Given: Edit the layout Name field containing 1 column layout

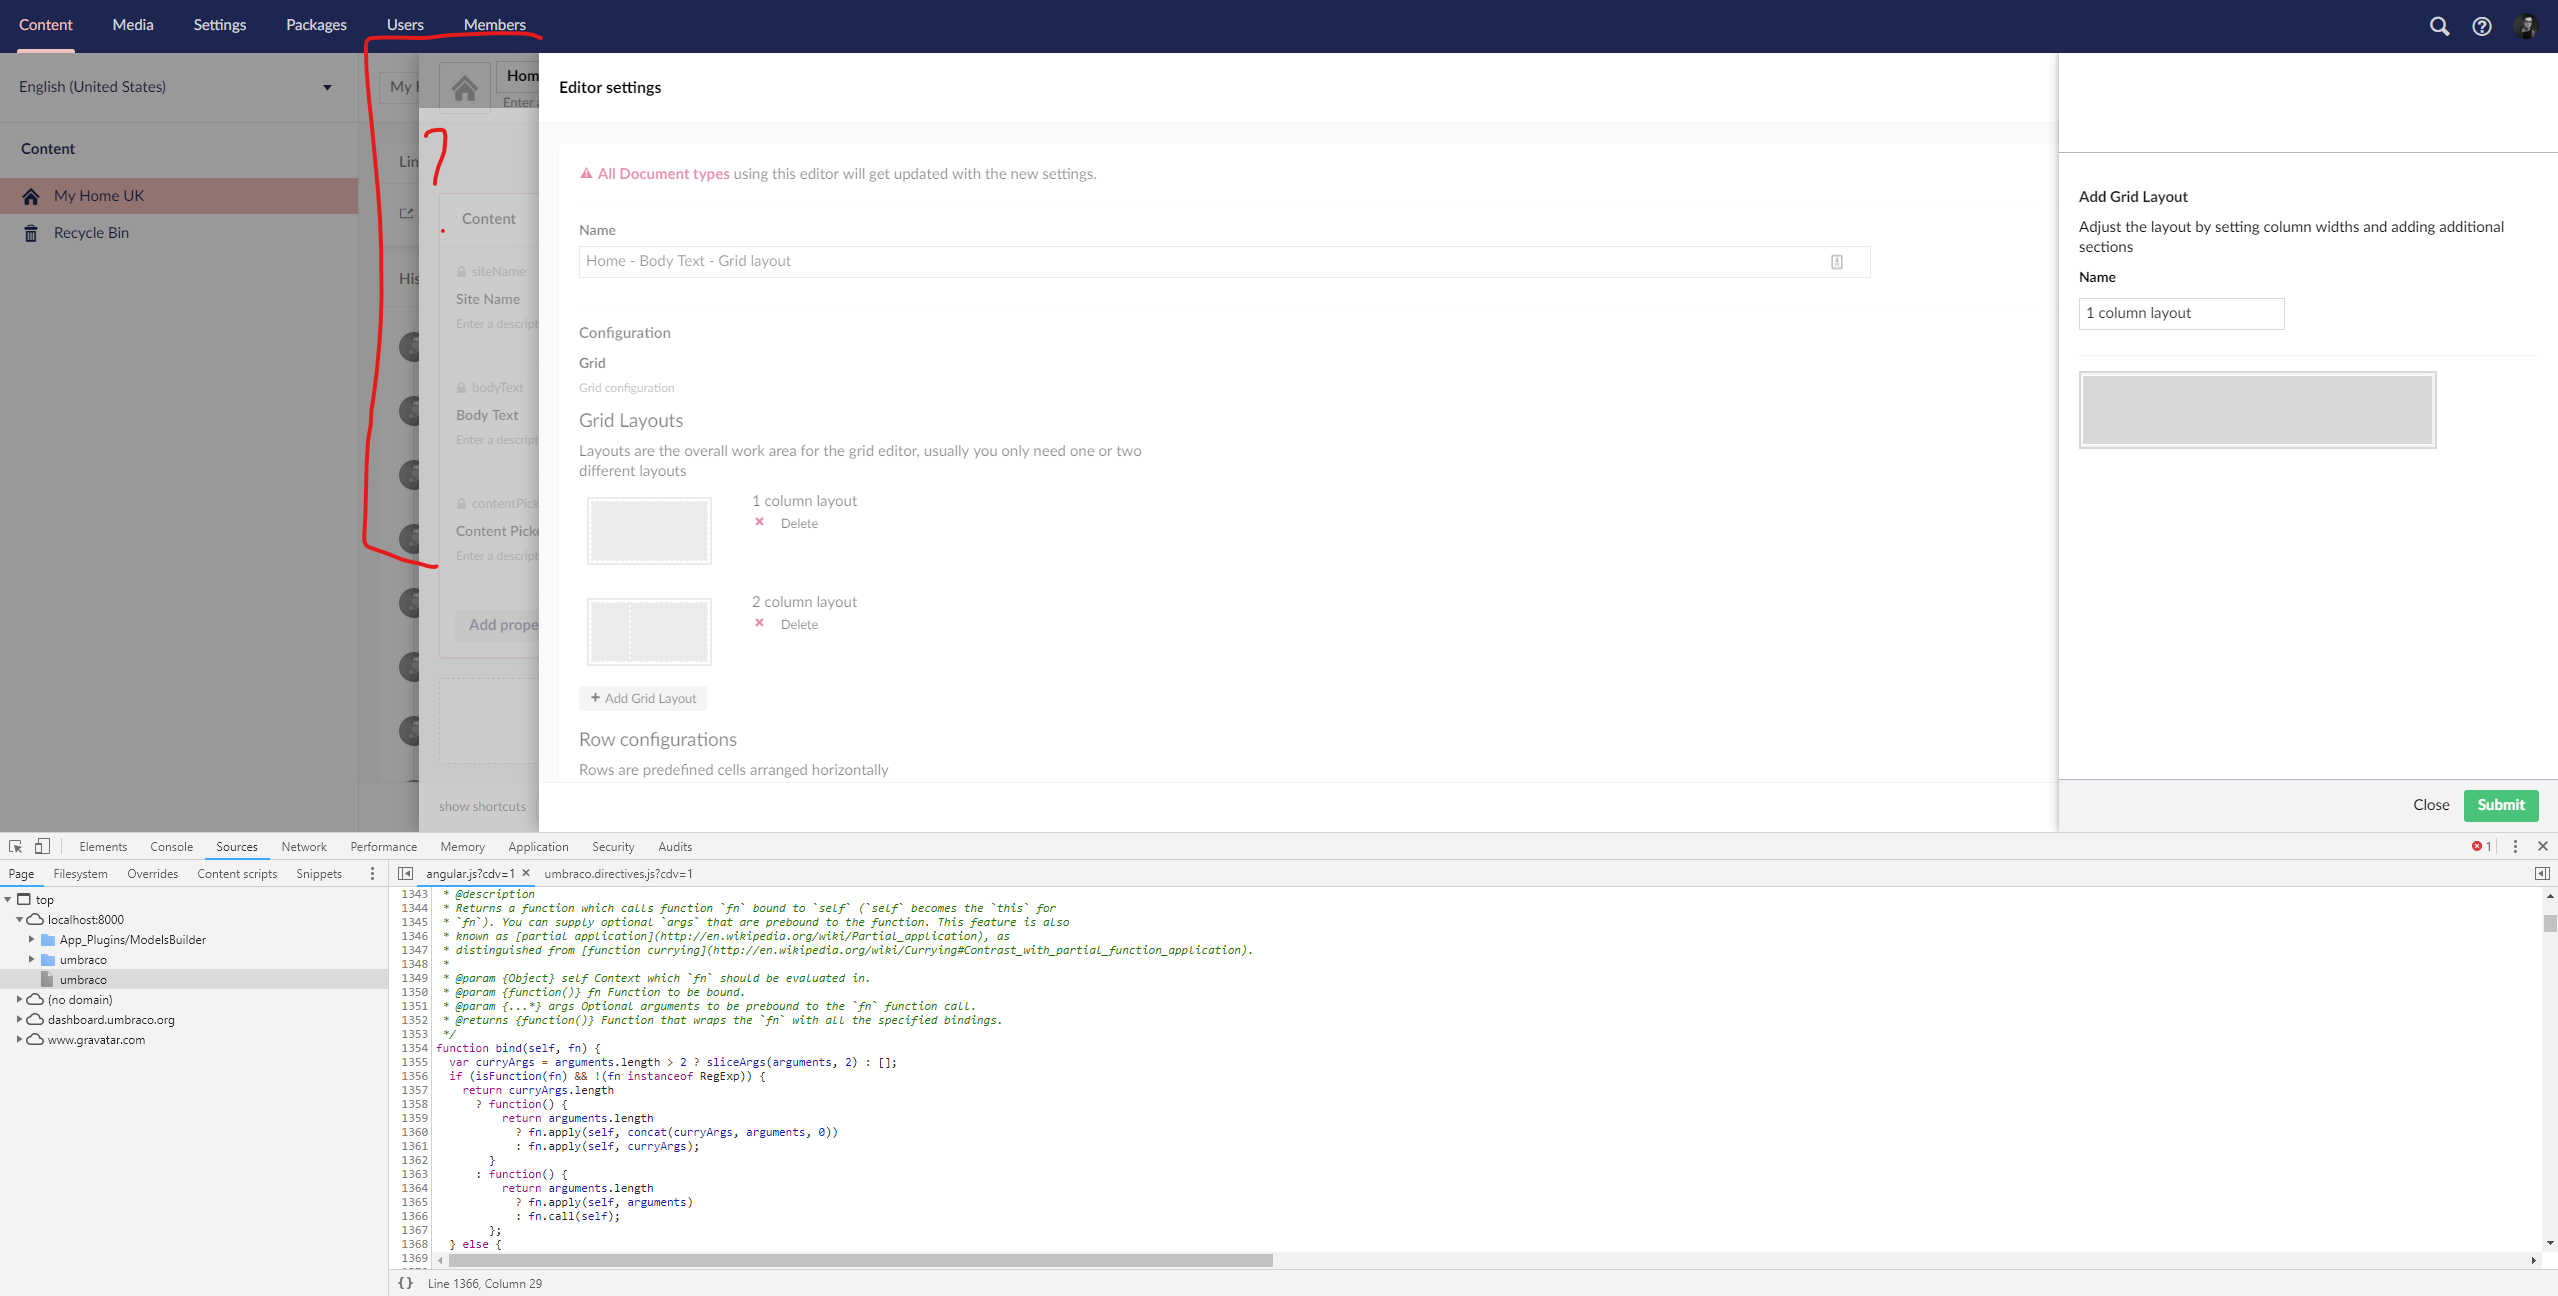Looking at the screenshot, I should click(x=2180, y=313).
